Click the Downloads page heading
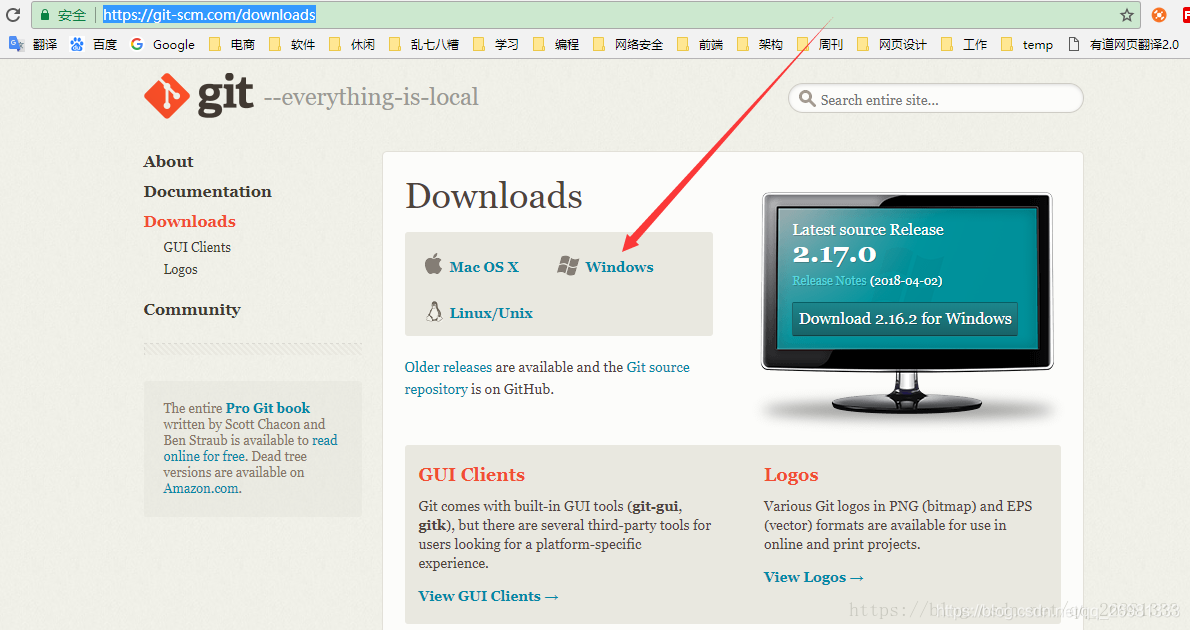Screen dimensions: 1190x630 (494, 196)
